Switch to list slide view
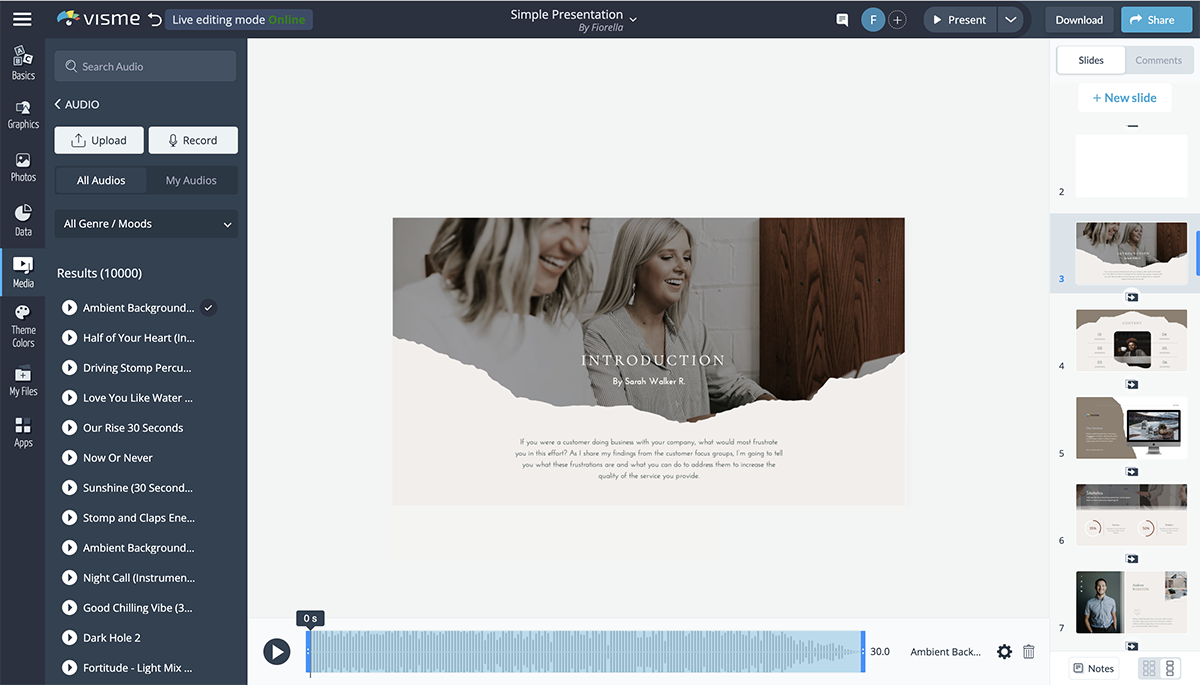Screen dimensions: 1200x685 (x=1170, y=668)
